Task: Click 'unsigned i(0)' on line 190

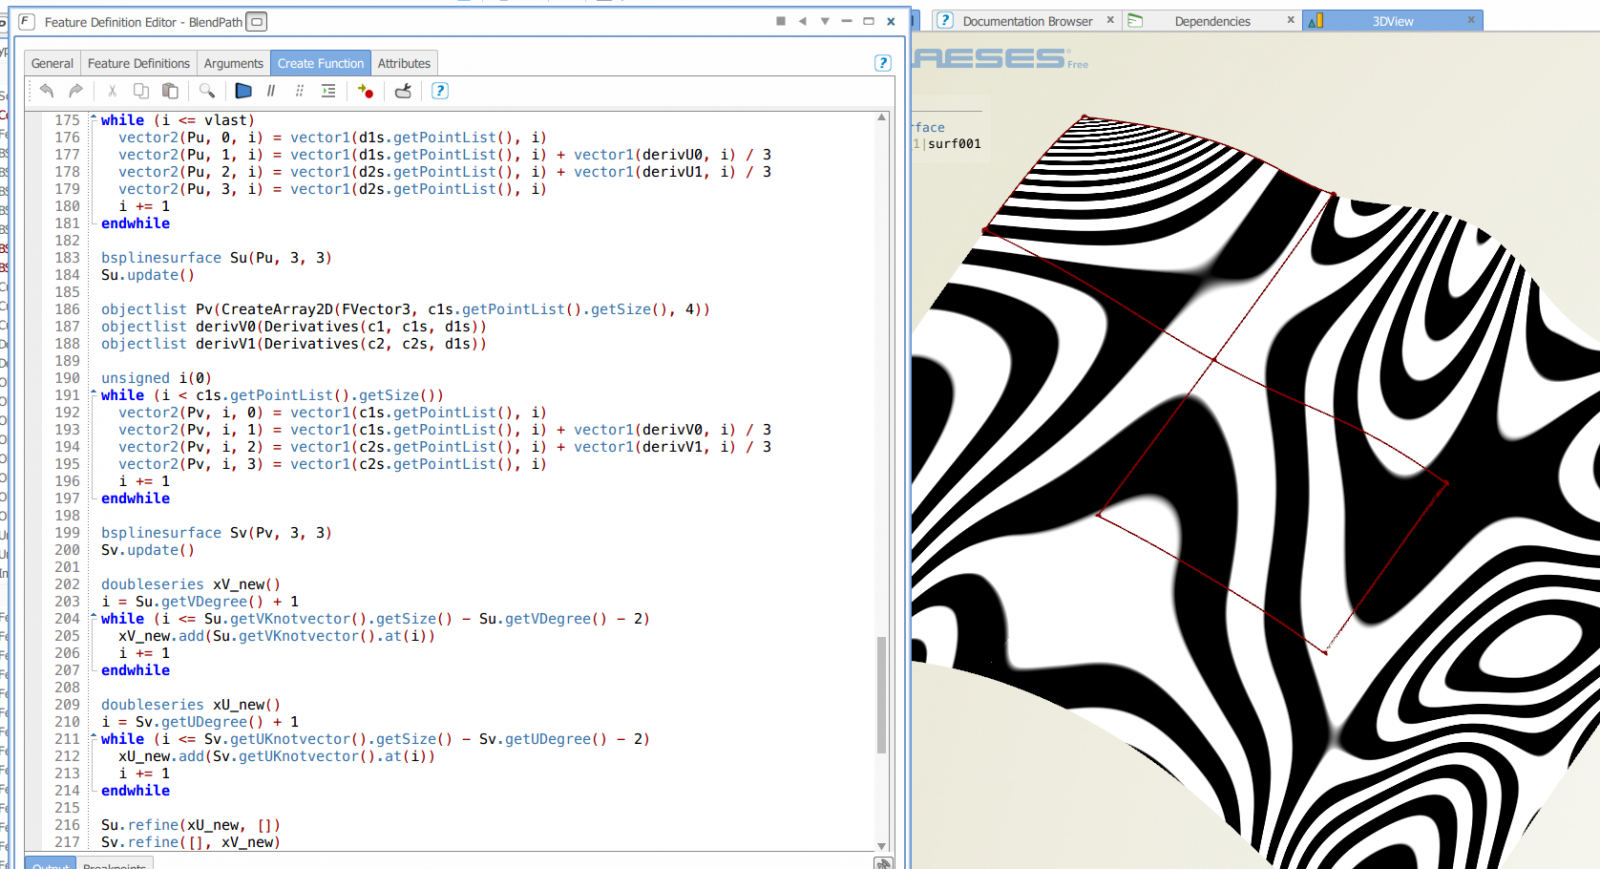Action: coord(156,378)
